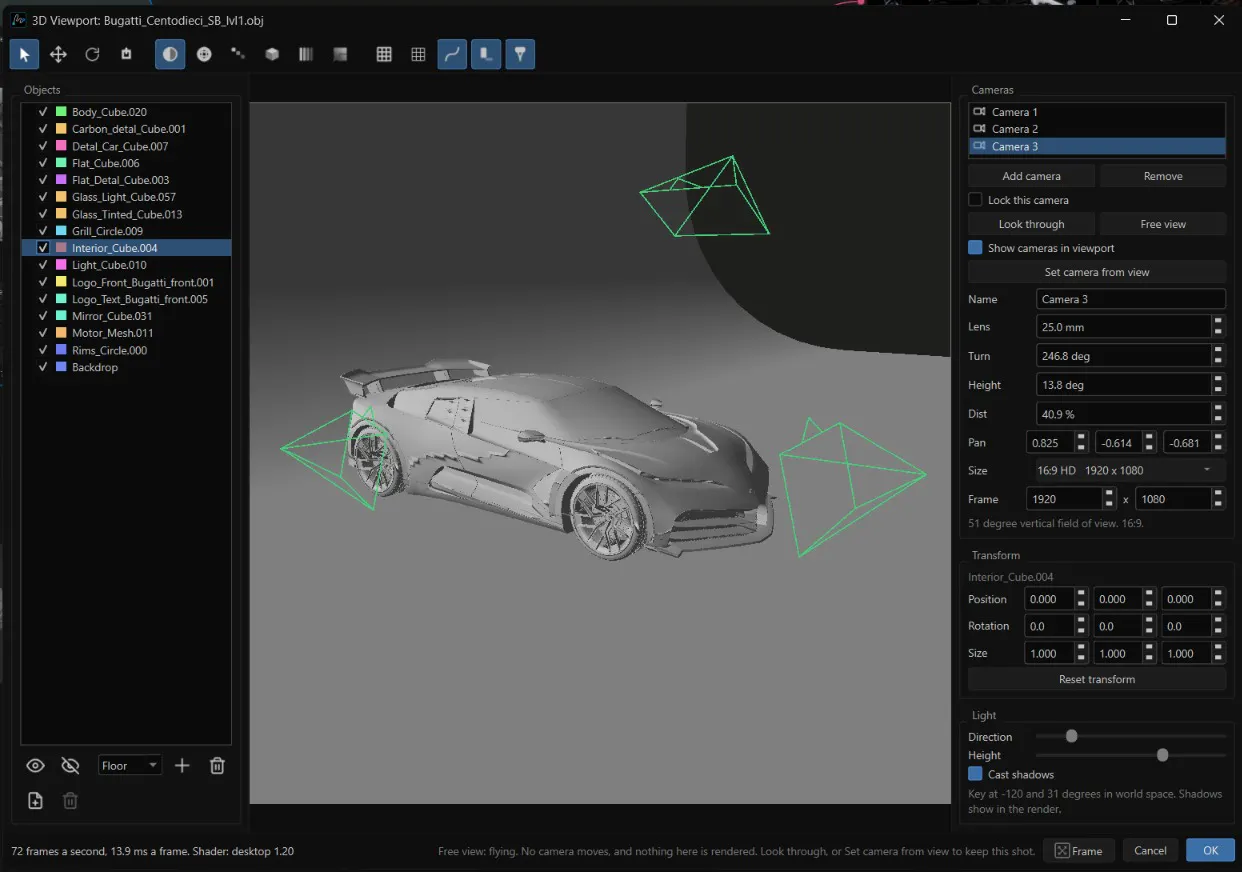
Task: Select Camera 1 in the camera list
Action: coord(1097,112)
